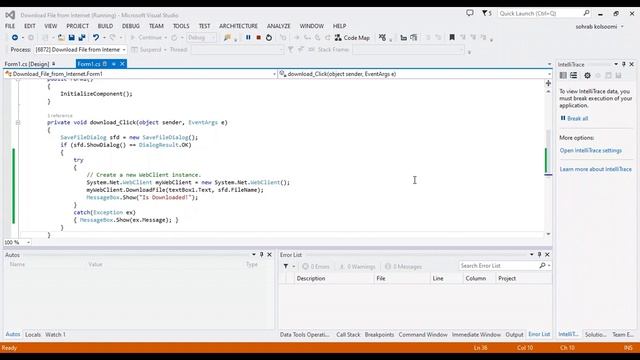Stop debugging with the red square

click(258, 38)
